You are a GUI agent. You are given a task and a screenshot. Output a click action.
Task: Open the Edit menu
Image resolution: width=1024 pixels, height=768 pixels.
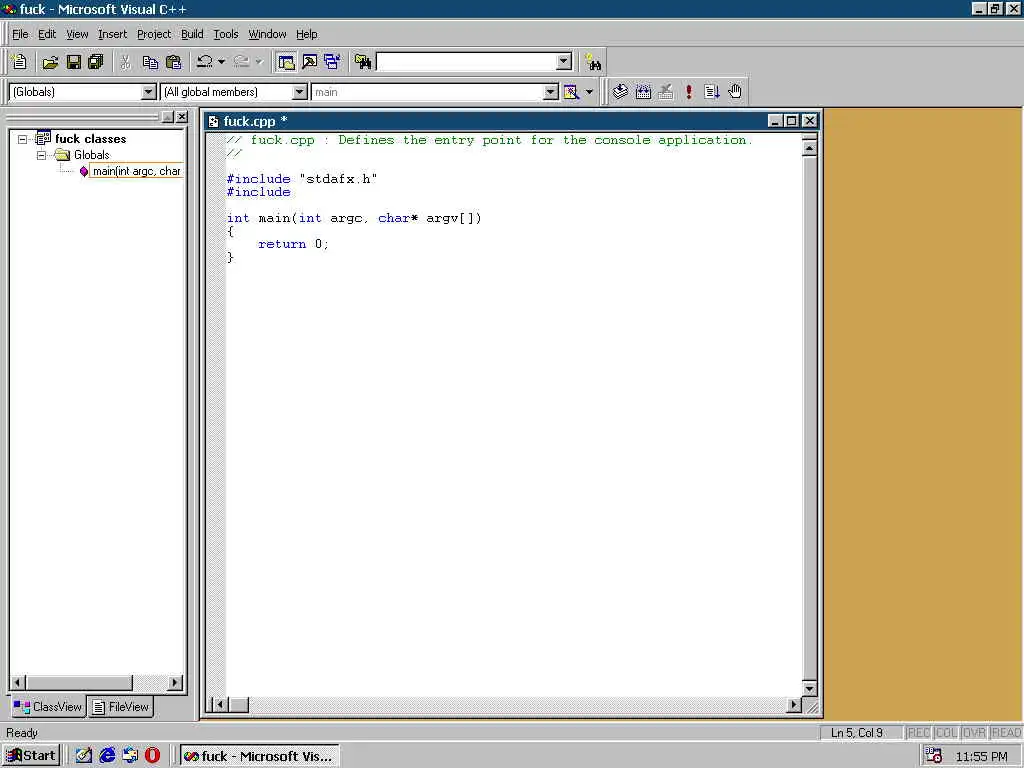pos(47,34)
